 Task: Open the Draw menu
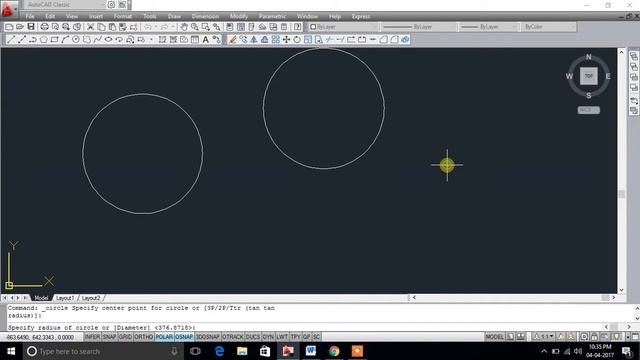coord(174,16)
